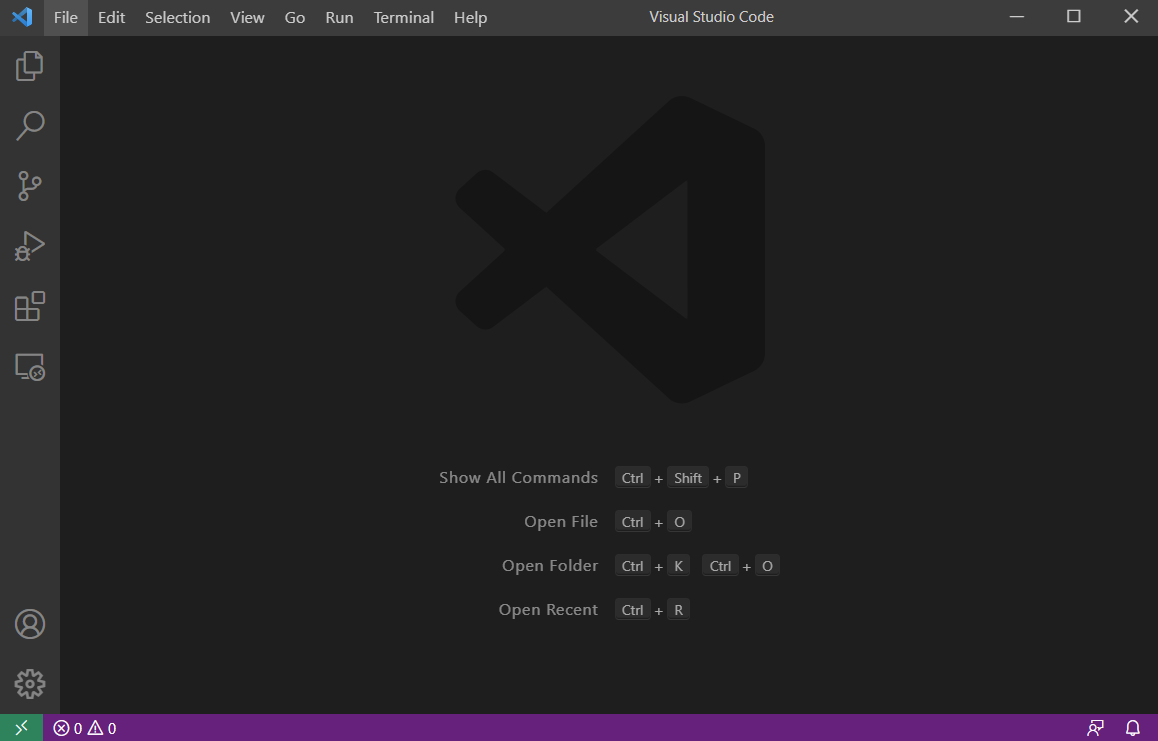This screenshot has height=741, width=1158.
Task: Open the Accounts menu icon
Action: 29,623
